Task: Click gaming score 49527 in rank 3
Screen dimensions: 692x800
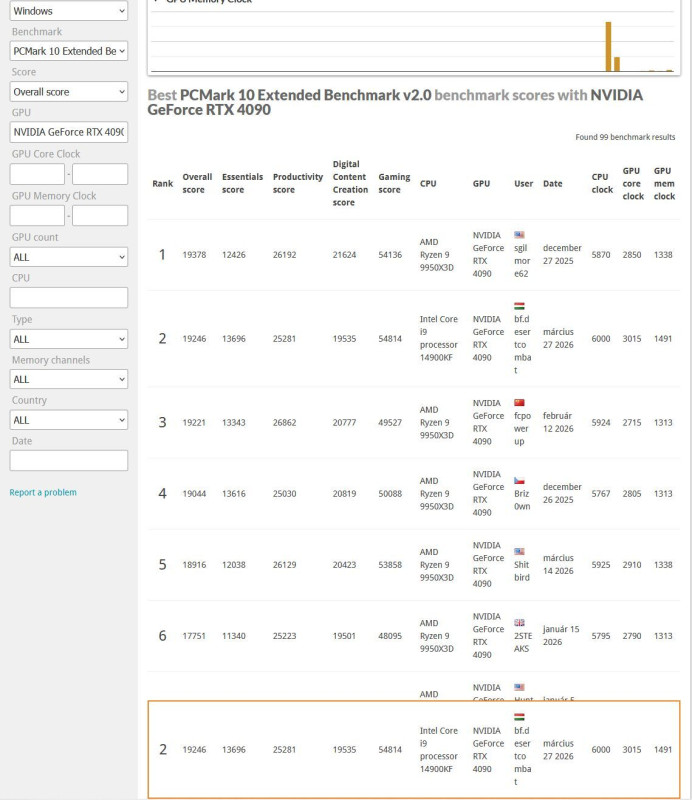Action: point(390,422)
